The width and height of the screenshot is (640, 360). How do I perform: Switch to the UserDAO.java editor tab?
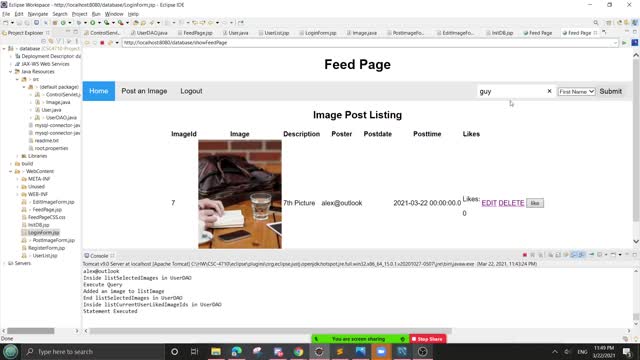pyautogui.click(x=149, y=33)
